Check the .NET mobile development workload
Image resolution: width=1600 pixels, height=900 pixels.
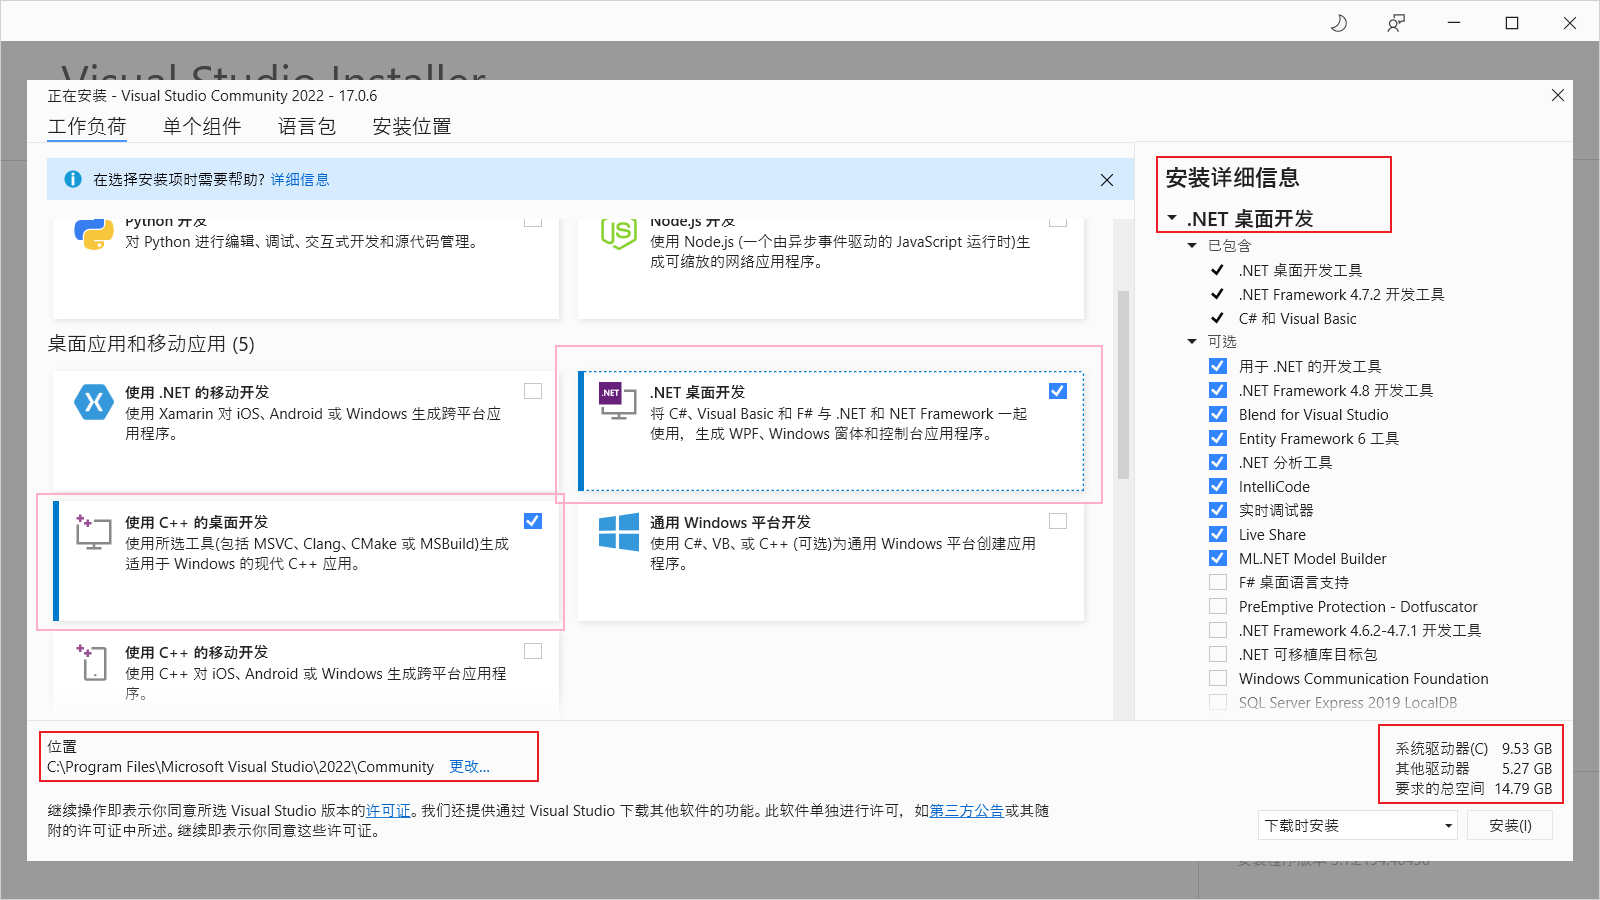point(533,391)
